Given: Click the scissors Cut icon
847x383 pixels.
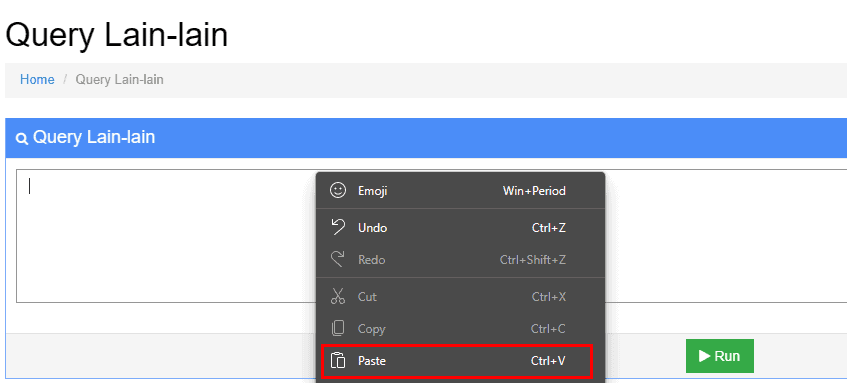Looking at the screenshot, I should [x=338, y=297].
